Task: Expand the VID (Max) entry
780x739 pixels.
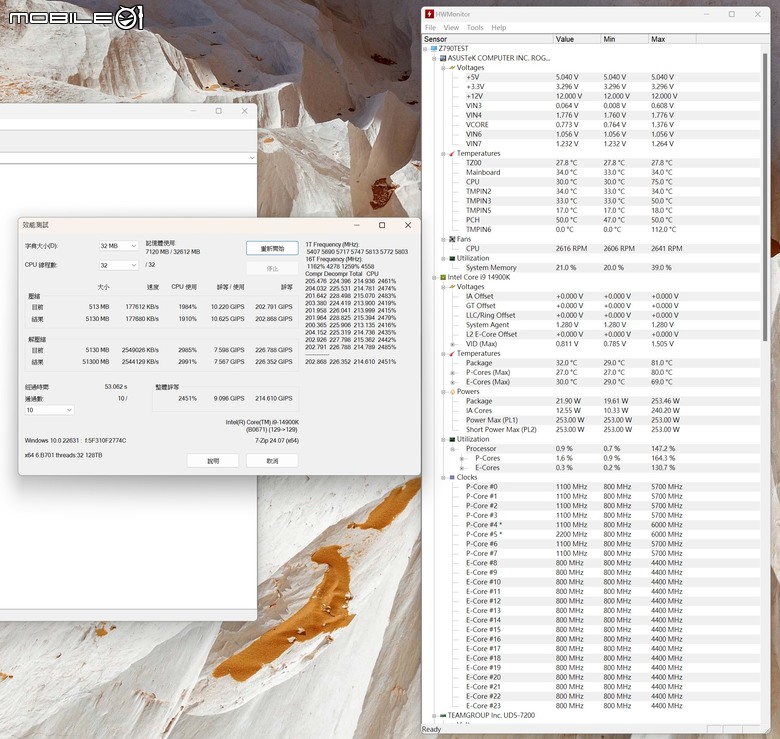Action: point(453,344)
